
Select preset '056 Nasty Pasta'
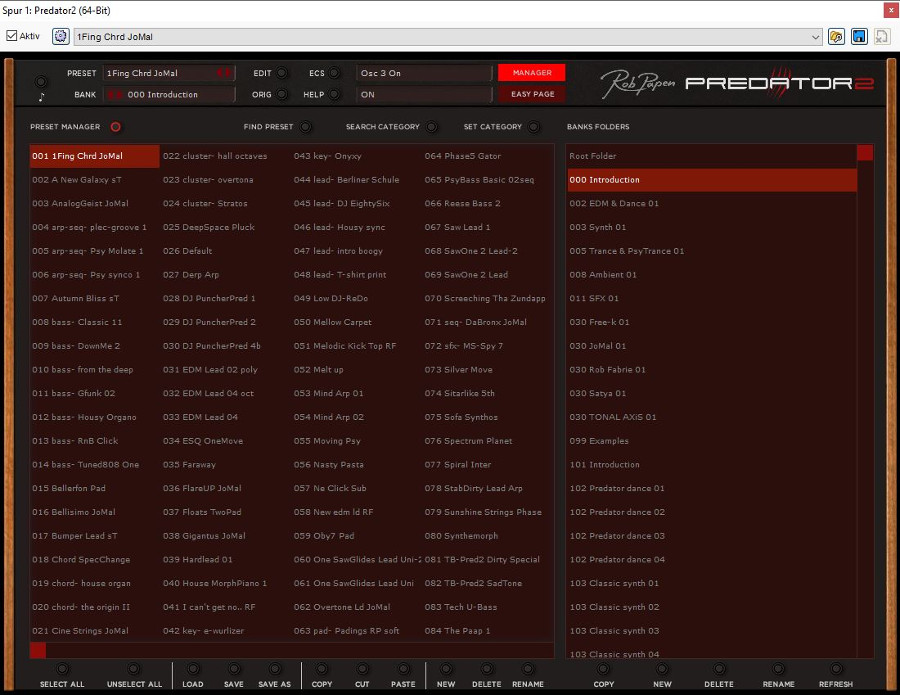(x=328, y=464)
